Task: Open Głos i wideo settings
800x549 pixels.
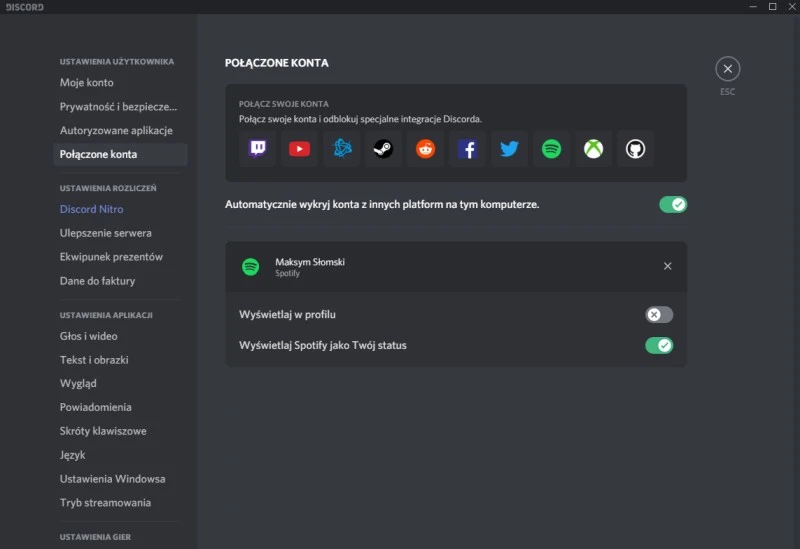Action: (120, 336)
